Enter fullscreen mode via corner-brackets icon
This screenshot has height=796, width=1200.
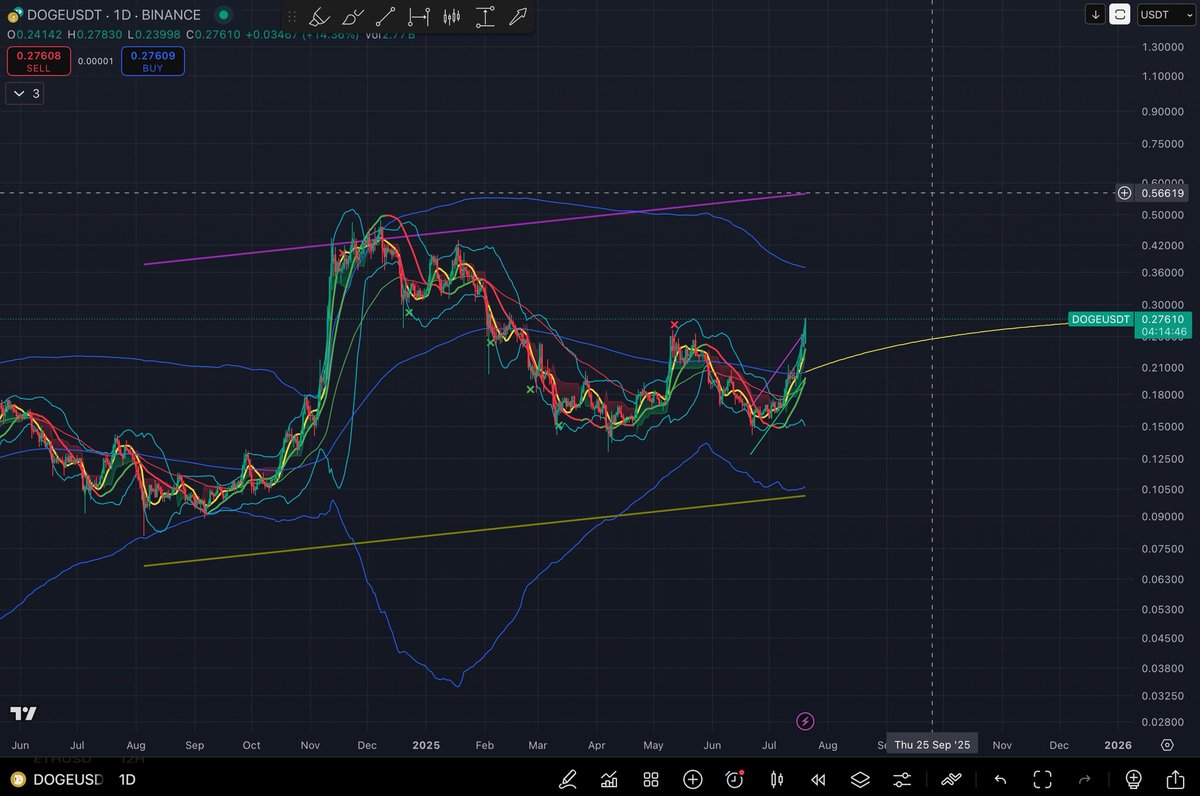tap(1042, 779)
